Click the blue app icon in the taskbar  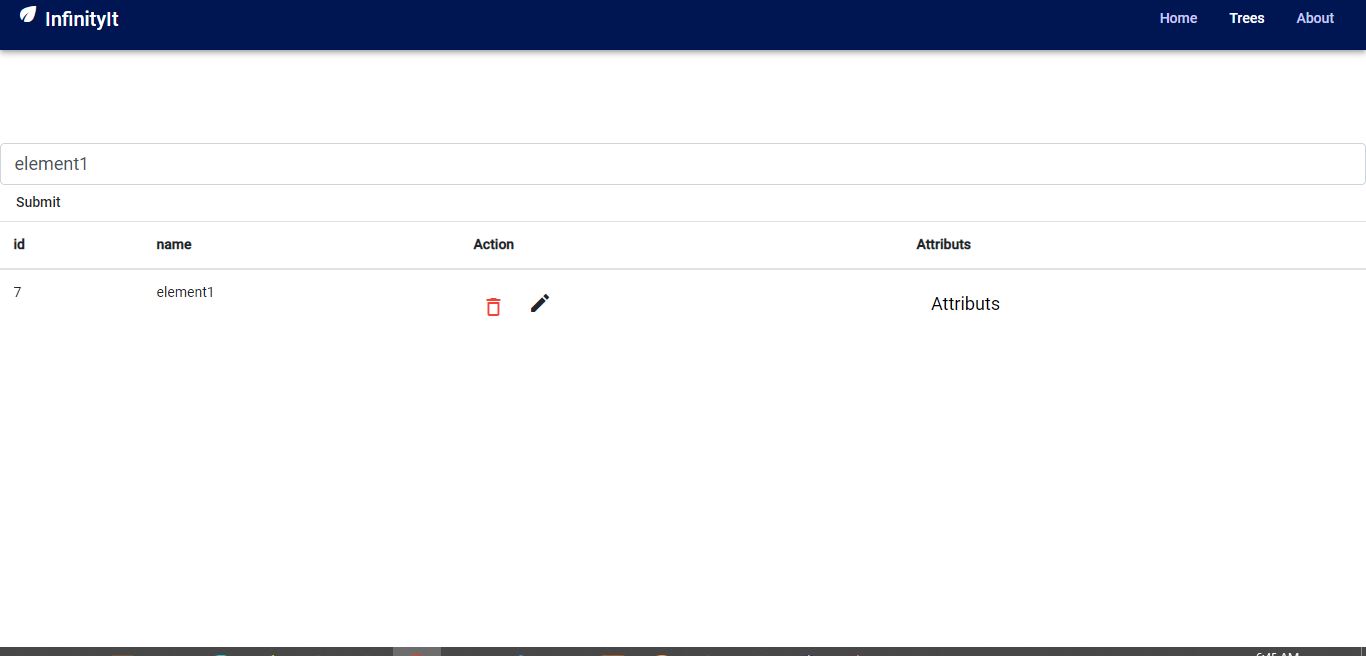click(x=520, y=652)
